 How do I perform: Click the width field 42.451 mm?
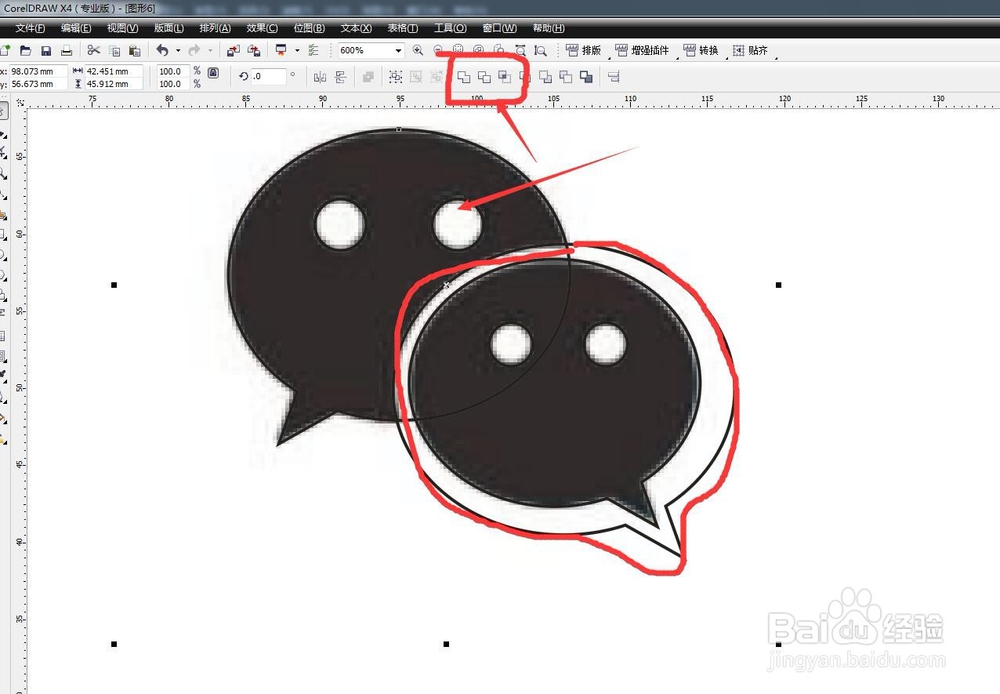pyautogui.click(x=114, y=71)
